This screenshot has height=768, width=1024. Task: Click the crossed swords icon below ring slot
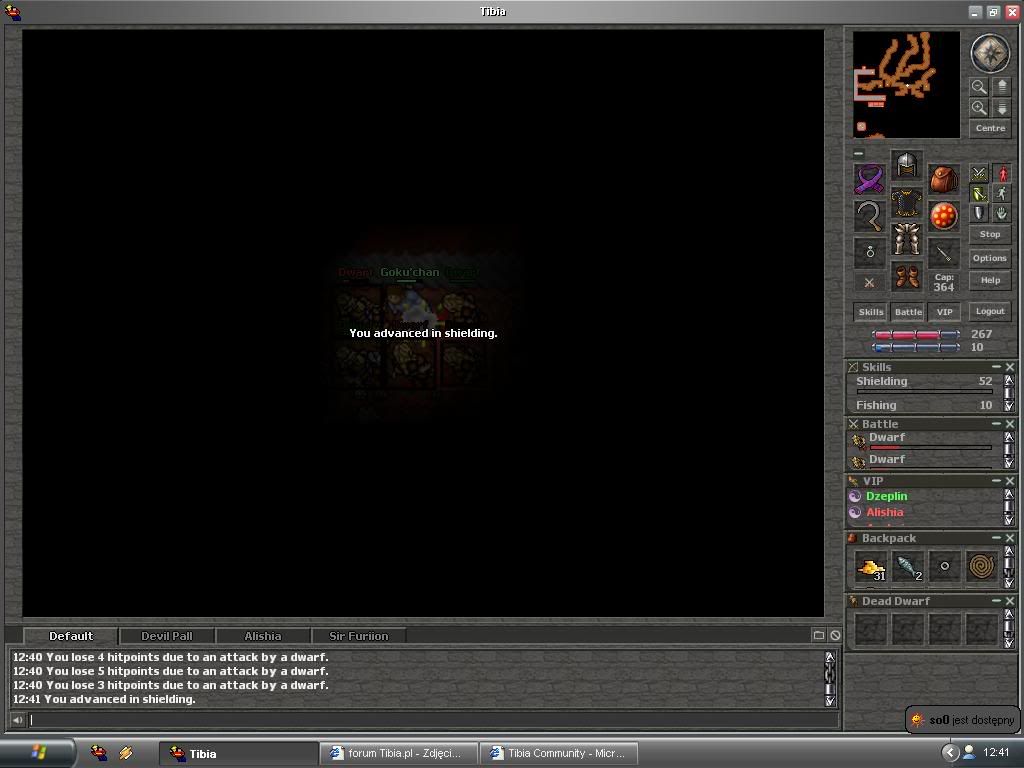click(x=869, y=283)
